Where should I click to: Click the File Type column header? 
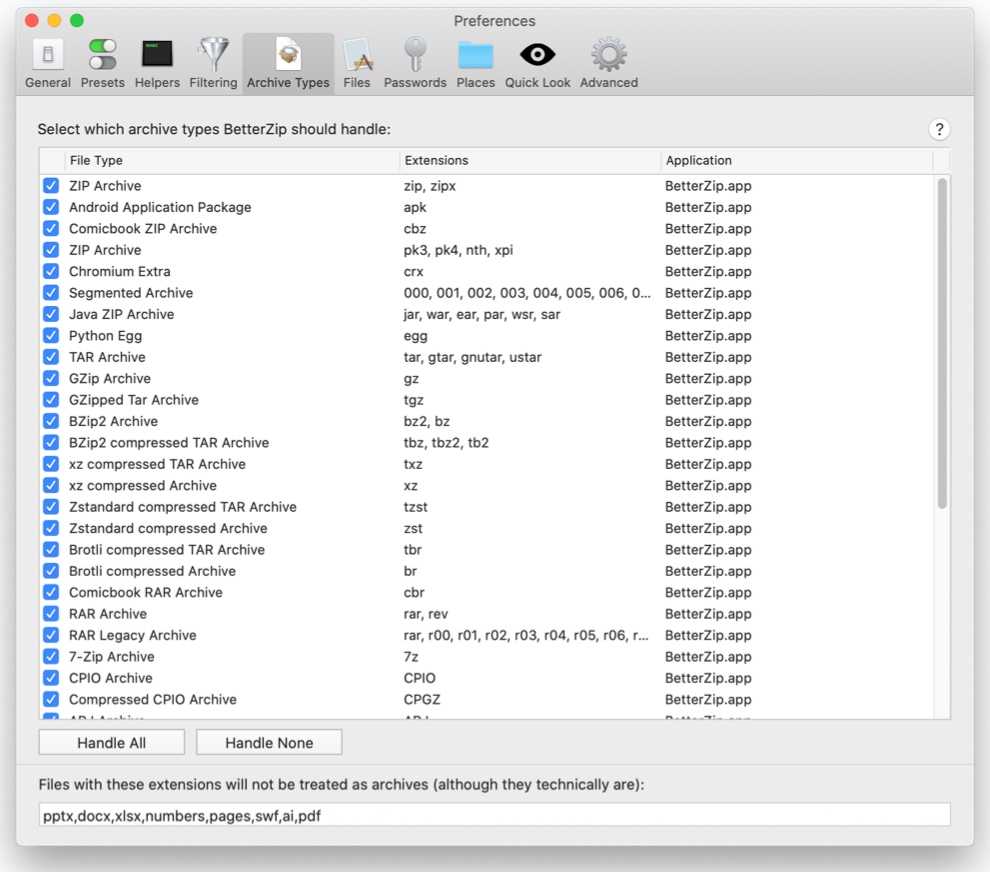(x=232, y=160)
